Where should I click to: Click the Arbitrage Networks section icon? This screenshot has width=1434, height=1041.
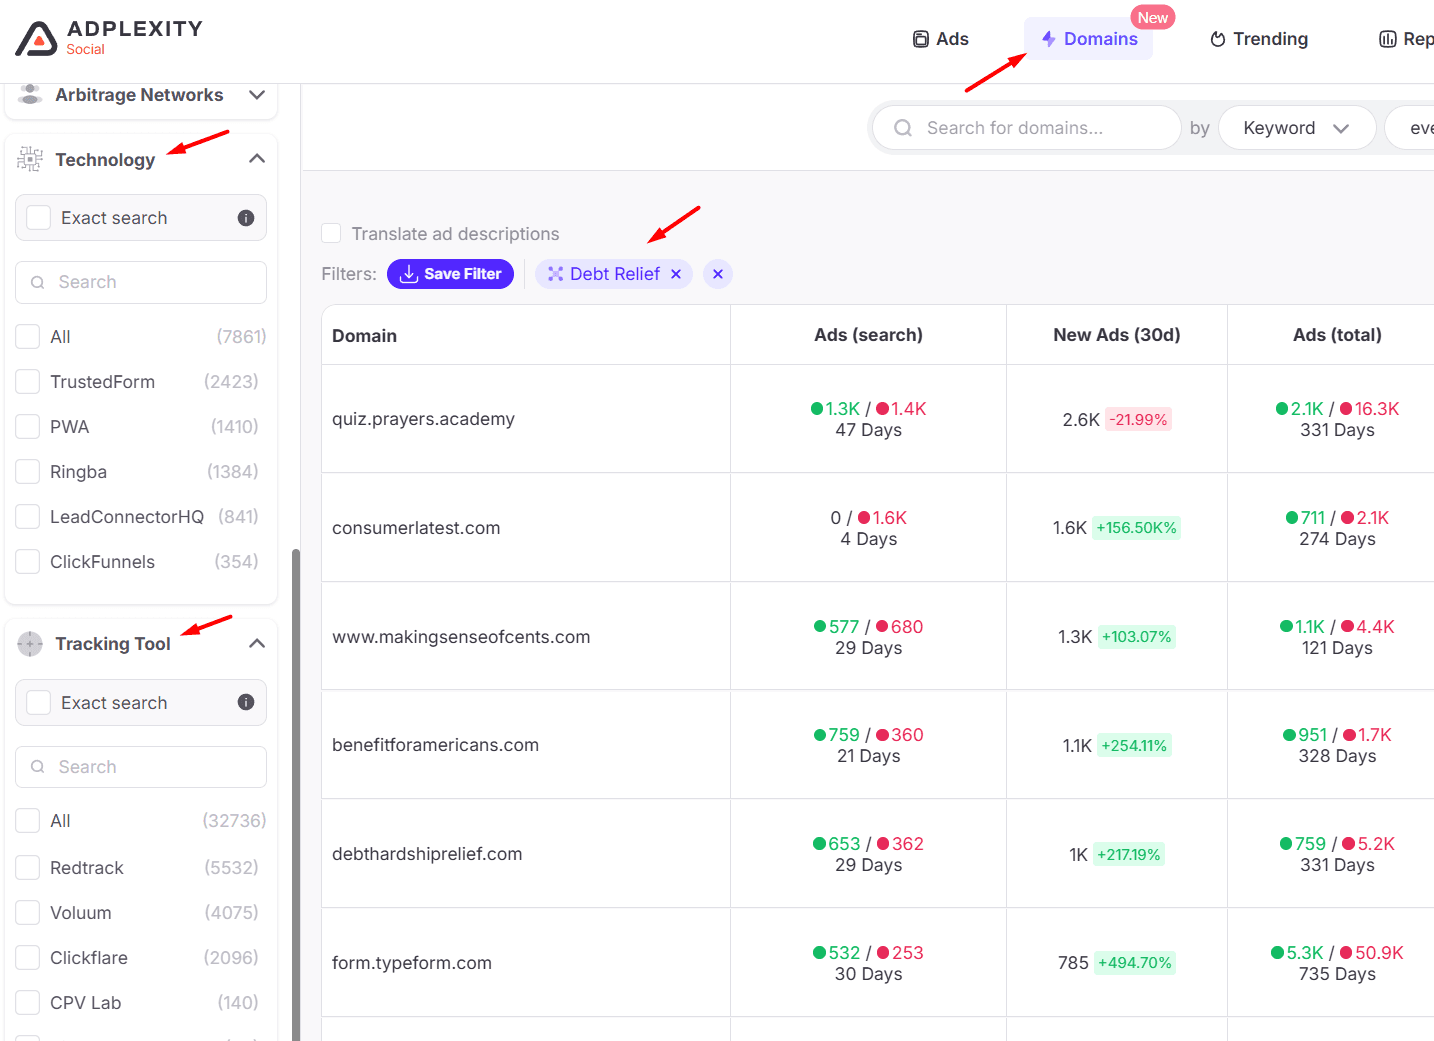click(30, 94)
